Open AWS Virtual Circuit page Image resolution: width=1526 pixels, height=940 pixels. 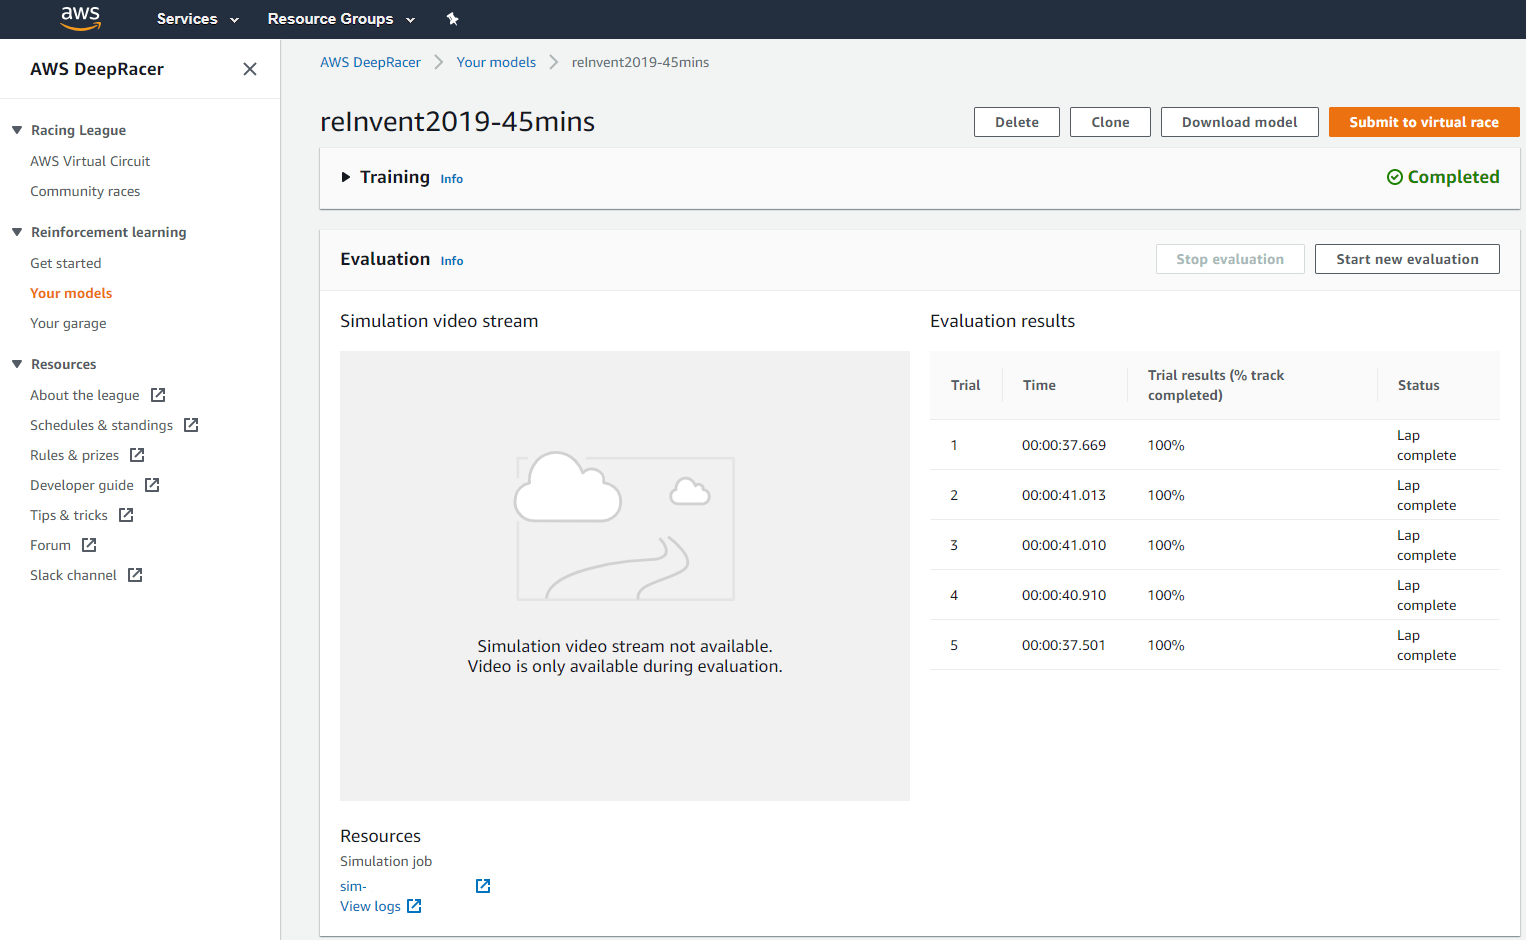coord(90,161)
